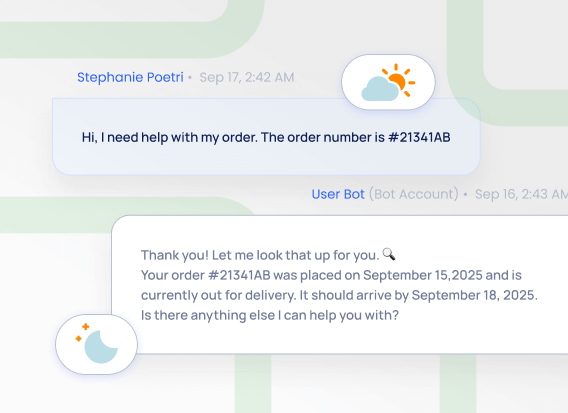Click order #21341AB in the bot reply
This screenshot has height=413, width=568.
[239, 275]
